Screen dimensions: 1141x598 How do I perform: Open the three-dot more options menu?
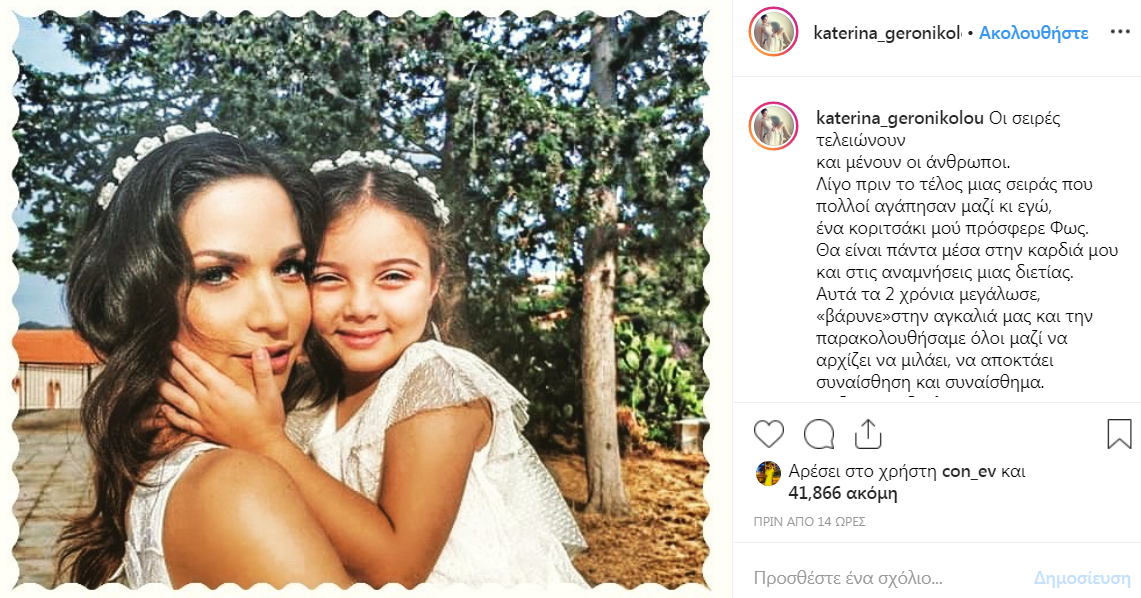1119,33
